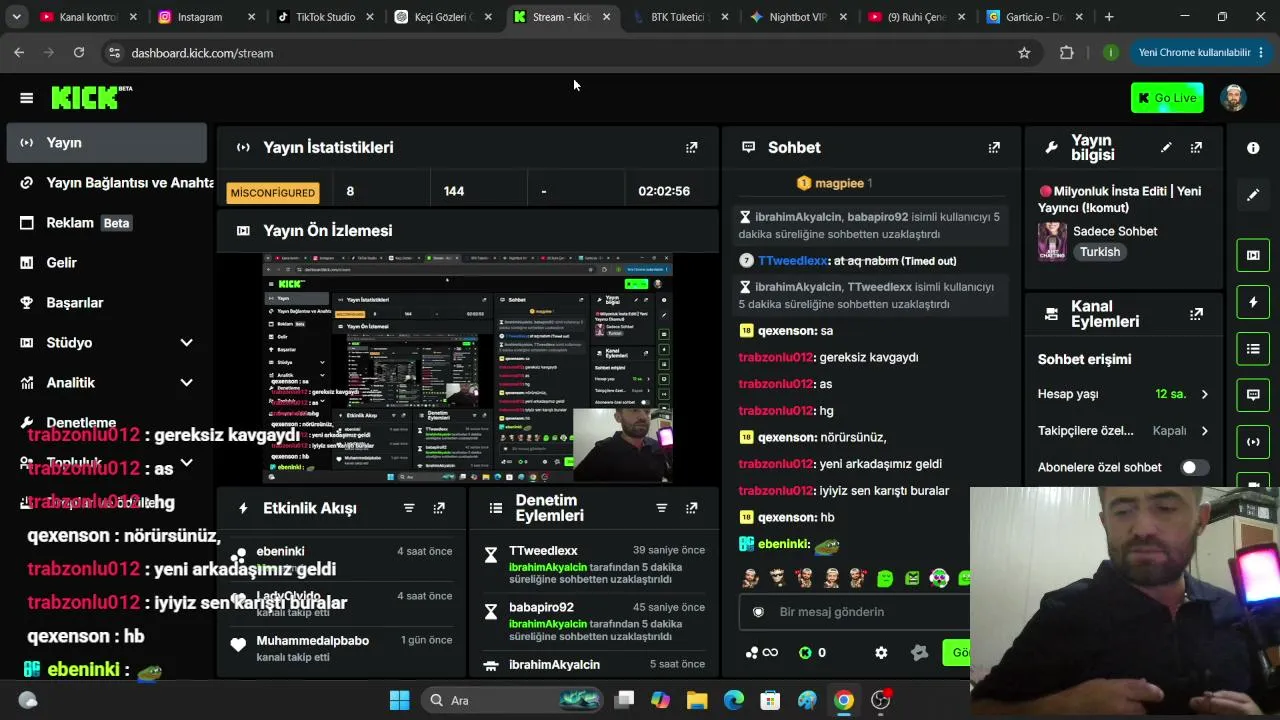The image size is (1280, 720).
Task: Open Sadece Sohbet category link
Action: [x=1115, y=231]
